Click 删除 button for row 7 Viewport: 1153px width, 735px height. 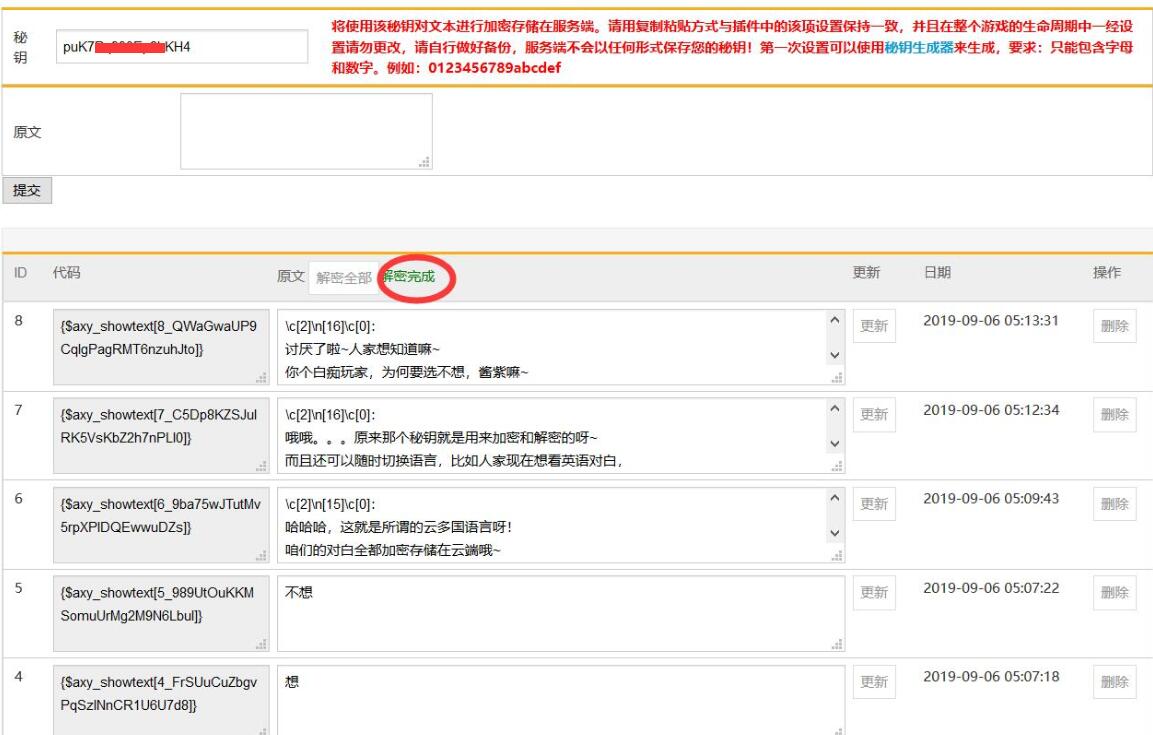coord(1115,415)
